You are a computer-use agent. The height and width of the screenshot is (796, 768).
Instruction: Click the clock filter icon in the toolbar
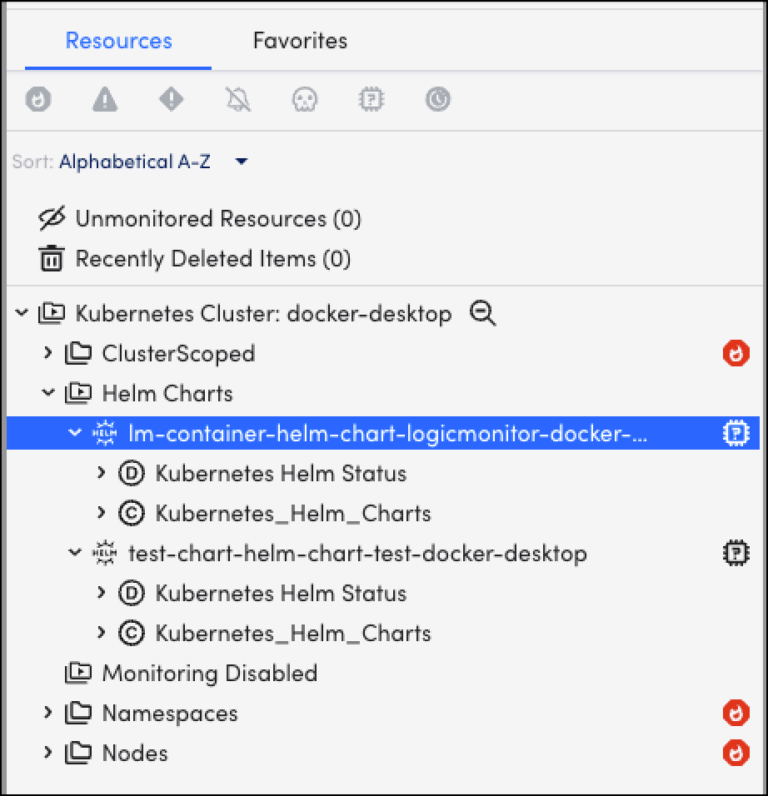[x=437, y=99]
